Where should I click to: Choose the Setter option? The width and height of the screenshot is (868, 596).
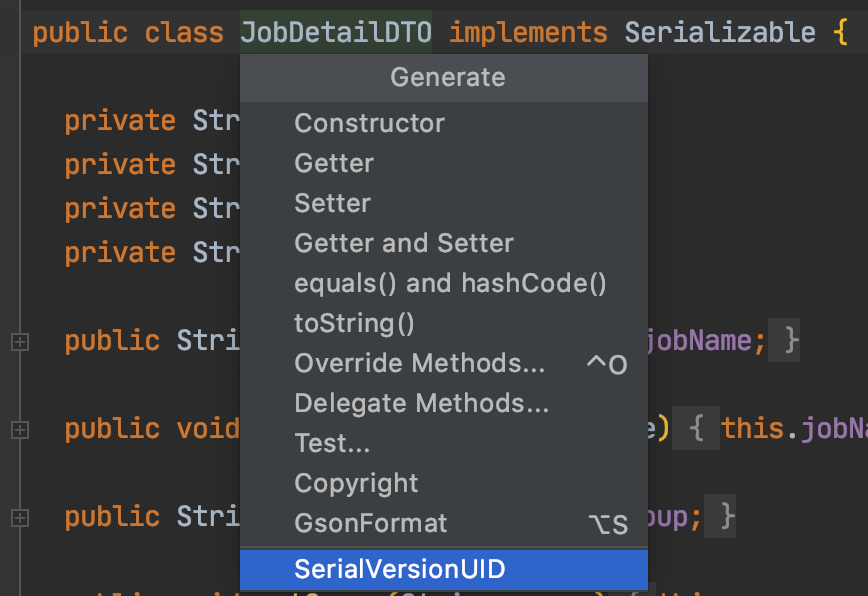tap(332, 203)
